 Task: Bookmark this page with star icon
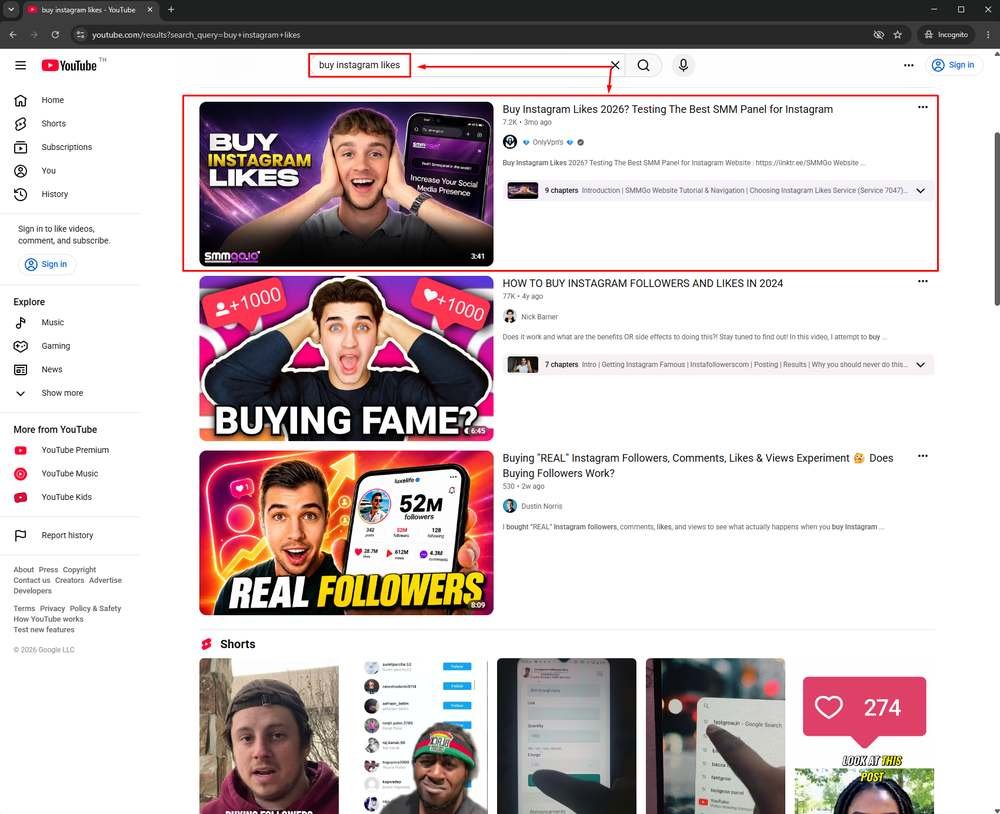[x=897, y=34]
